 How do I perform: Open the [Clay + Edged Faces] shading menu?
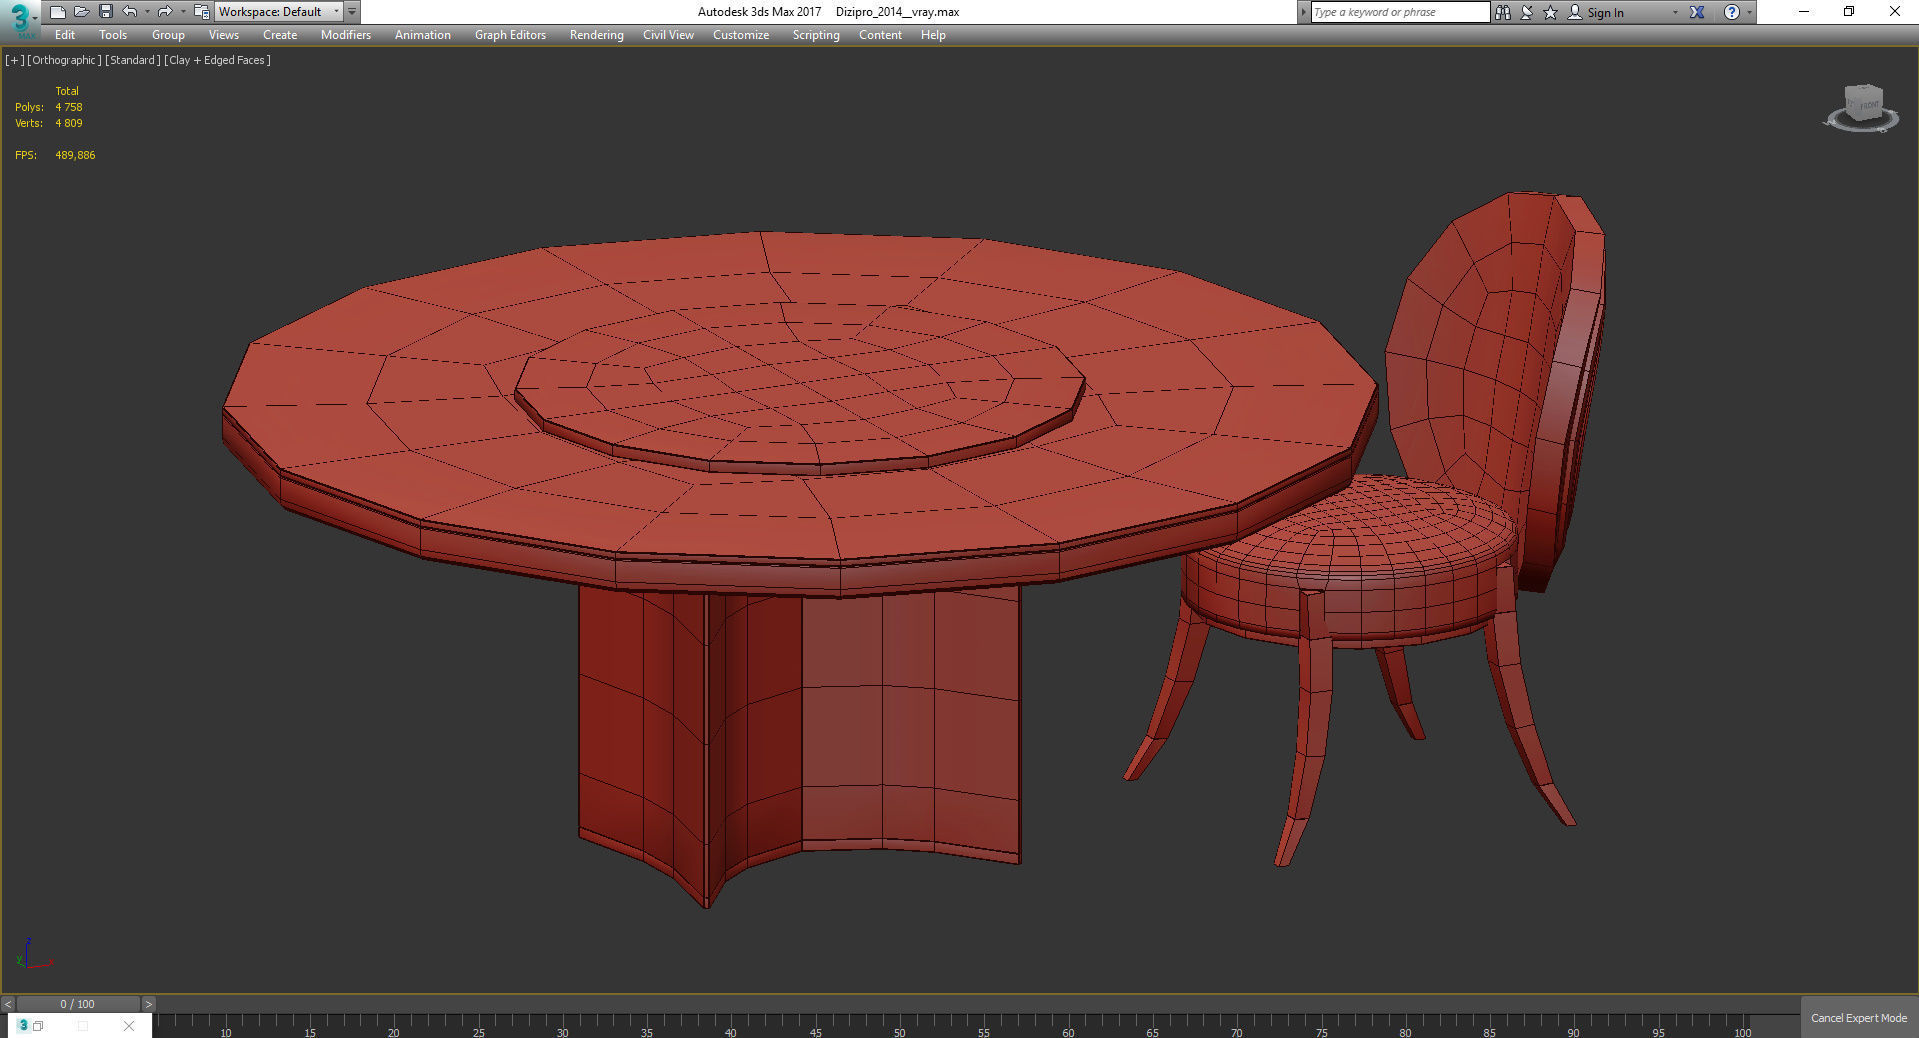(217, 60)
